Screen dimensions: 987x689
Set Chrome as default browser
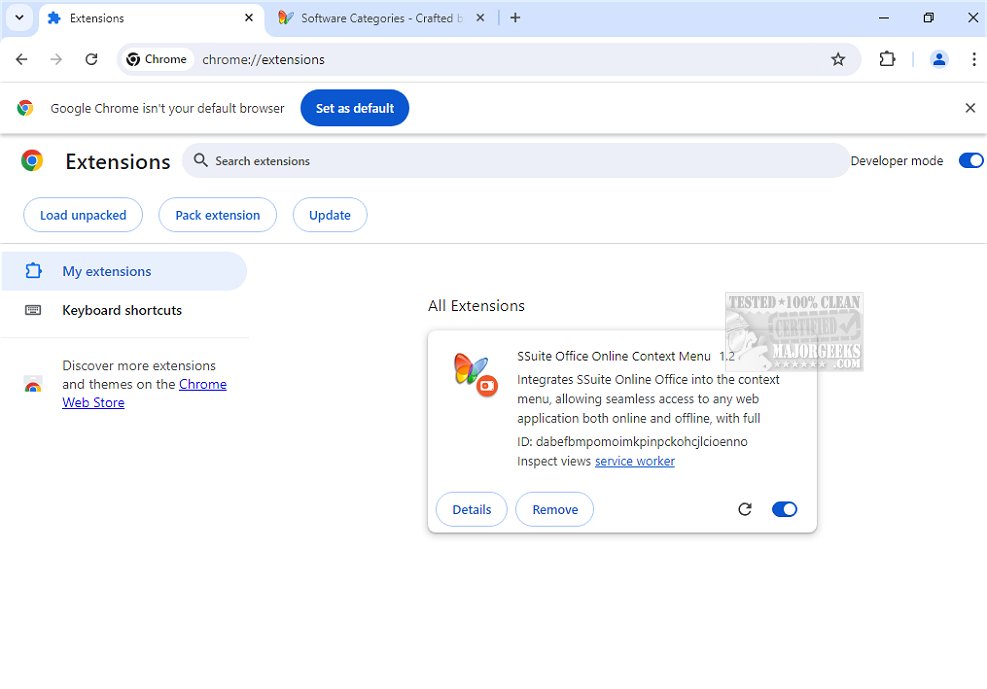click(354, 108)
